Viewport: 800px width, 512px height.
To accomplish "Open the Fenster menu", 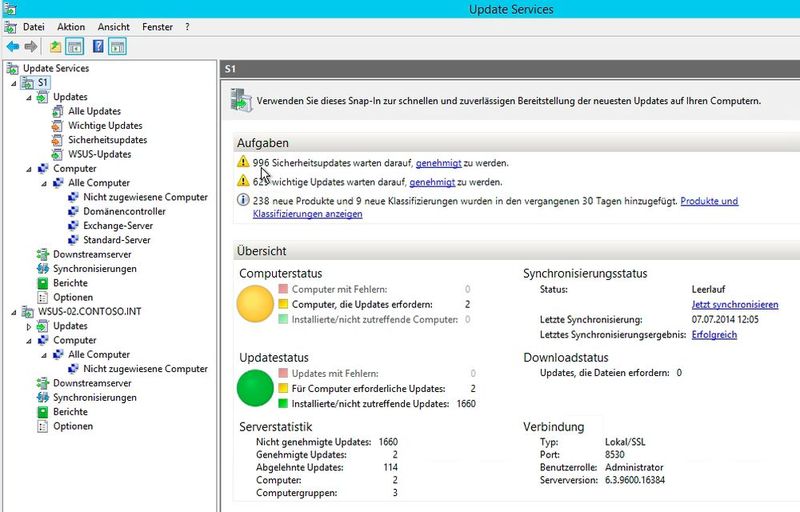I will 157,27.
